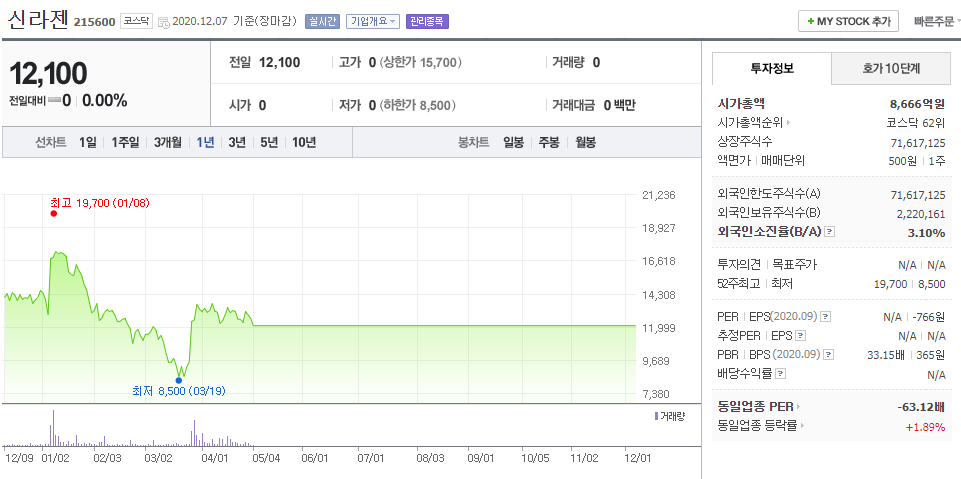Click the 실시간 button
Viewport: 961px width, 479px height.
point(322,21)
